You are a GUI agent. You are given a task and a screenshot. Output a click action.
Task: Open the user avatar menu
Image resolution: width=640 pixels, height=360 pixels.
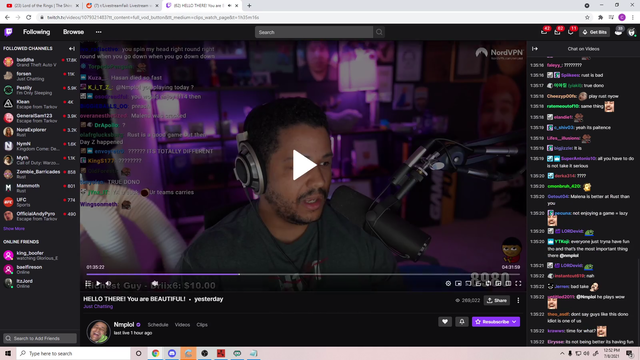[632, 32]
